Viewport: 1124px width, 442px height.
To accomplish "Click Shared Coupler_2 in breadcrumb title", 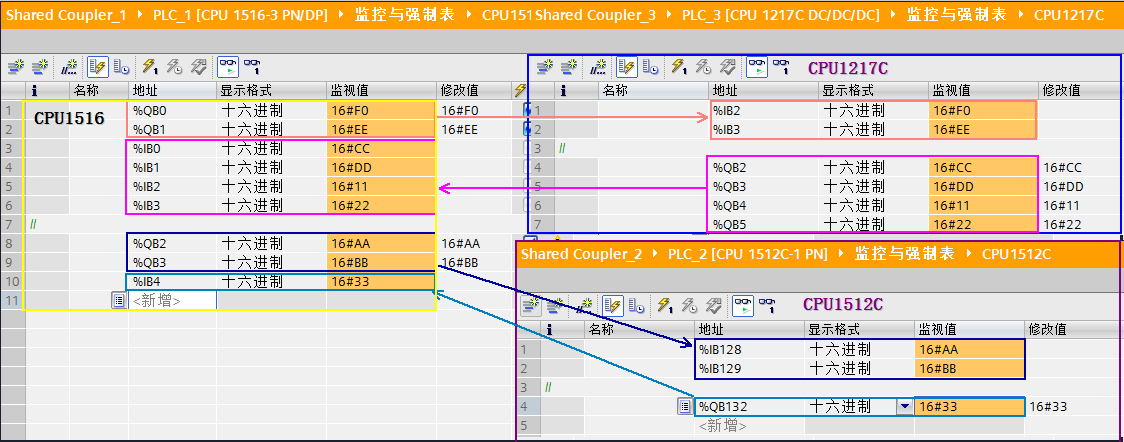I will point(581,254).
